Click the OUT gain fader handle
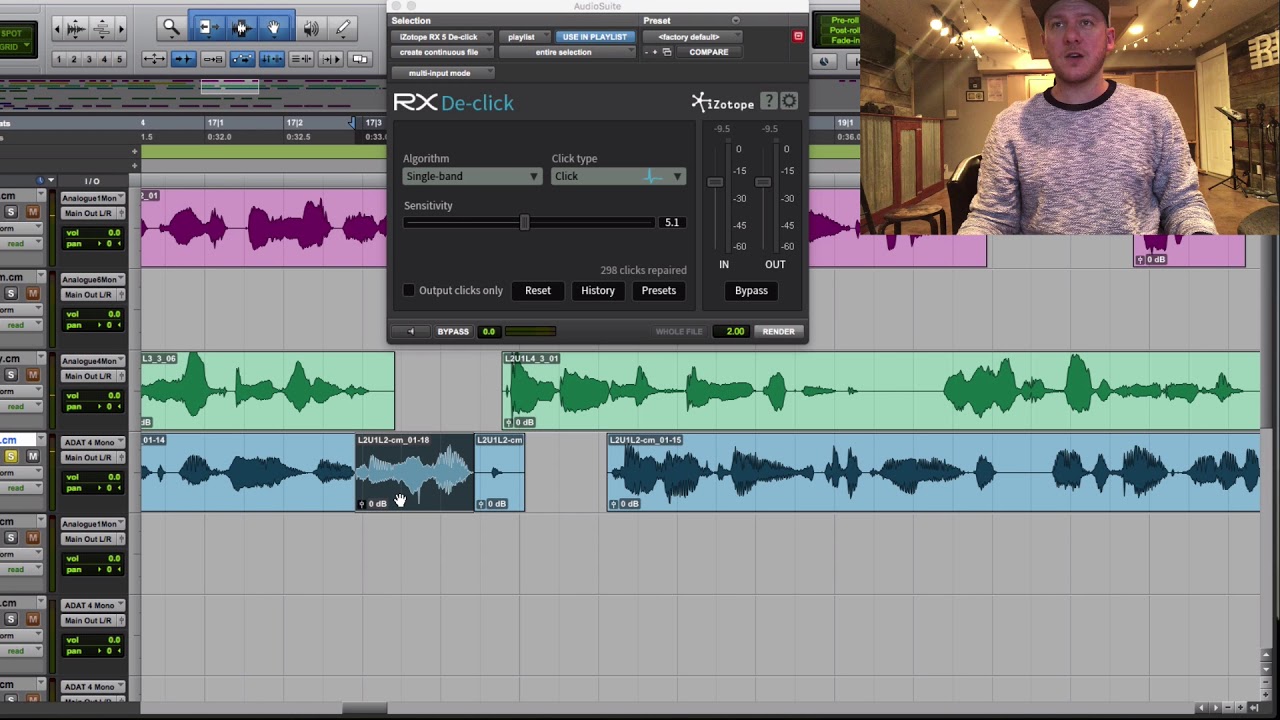Image resolution: width=1280 pixels, height=720 pixels. 763,182
